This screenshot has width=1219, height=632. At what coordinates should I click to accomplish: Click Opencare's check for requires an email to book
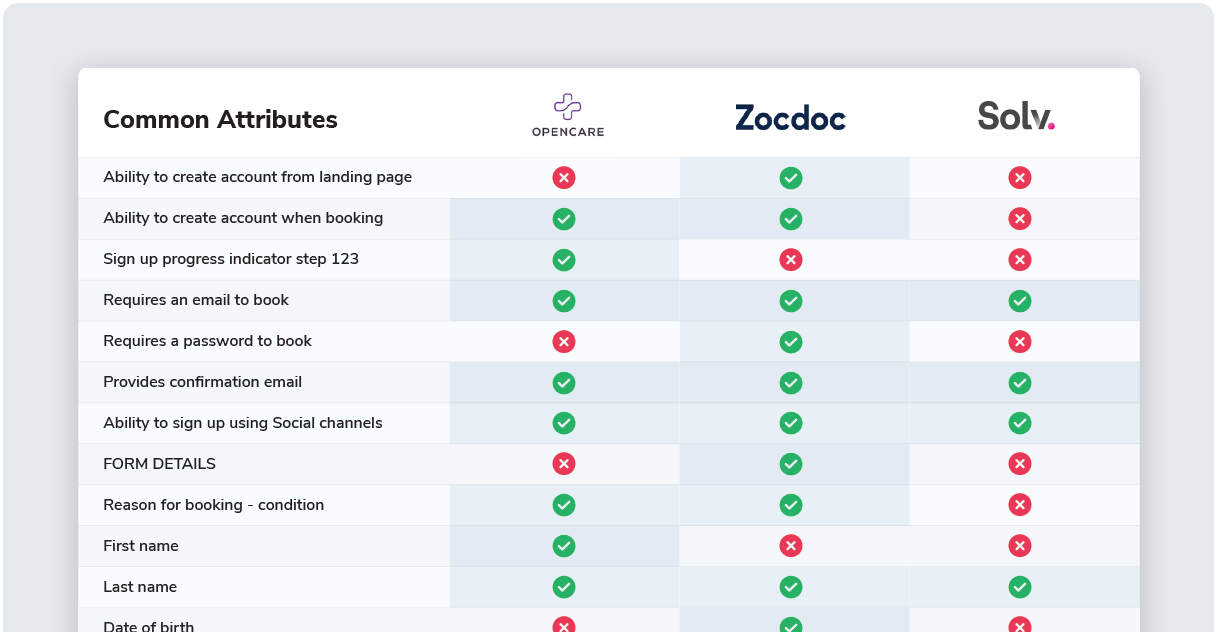click(564, 301)
